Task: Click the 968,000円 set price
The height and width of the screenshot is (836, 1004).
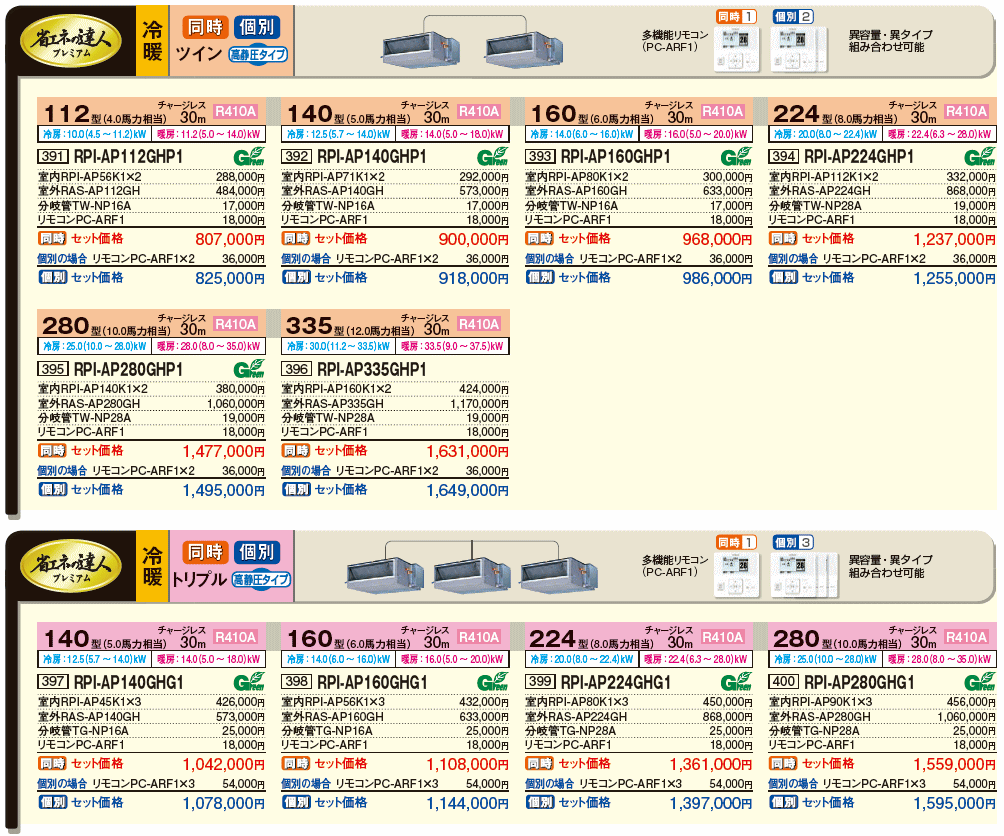Action: (717, 239)
